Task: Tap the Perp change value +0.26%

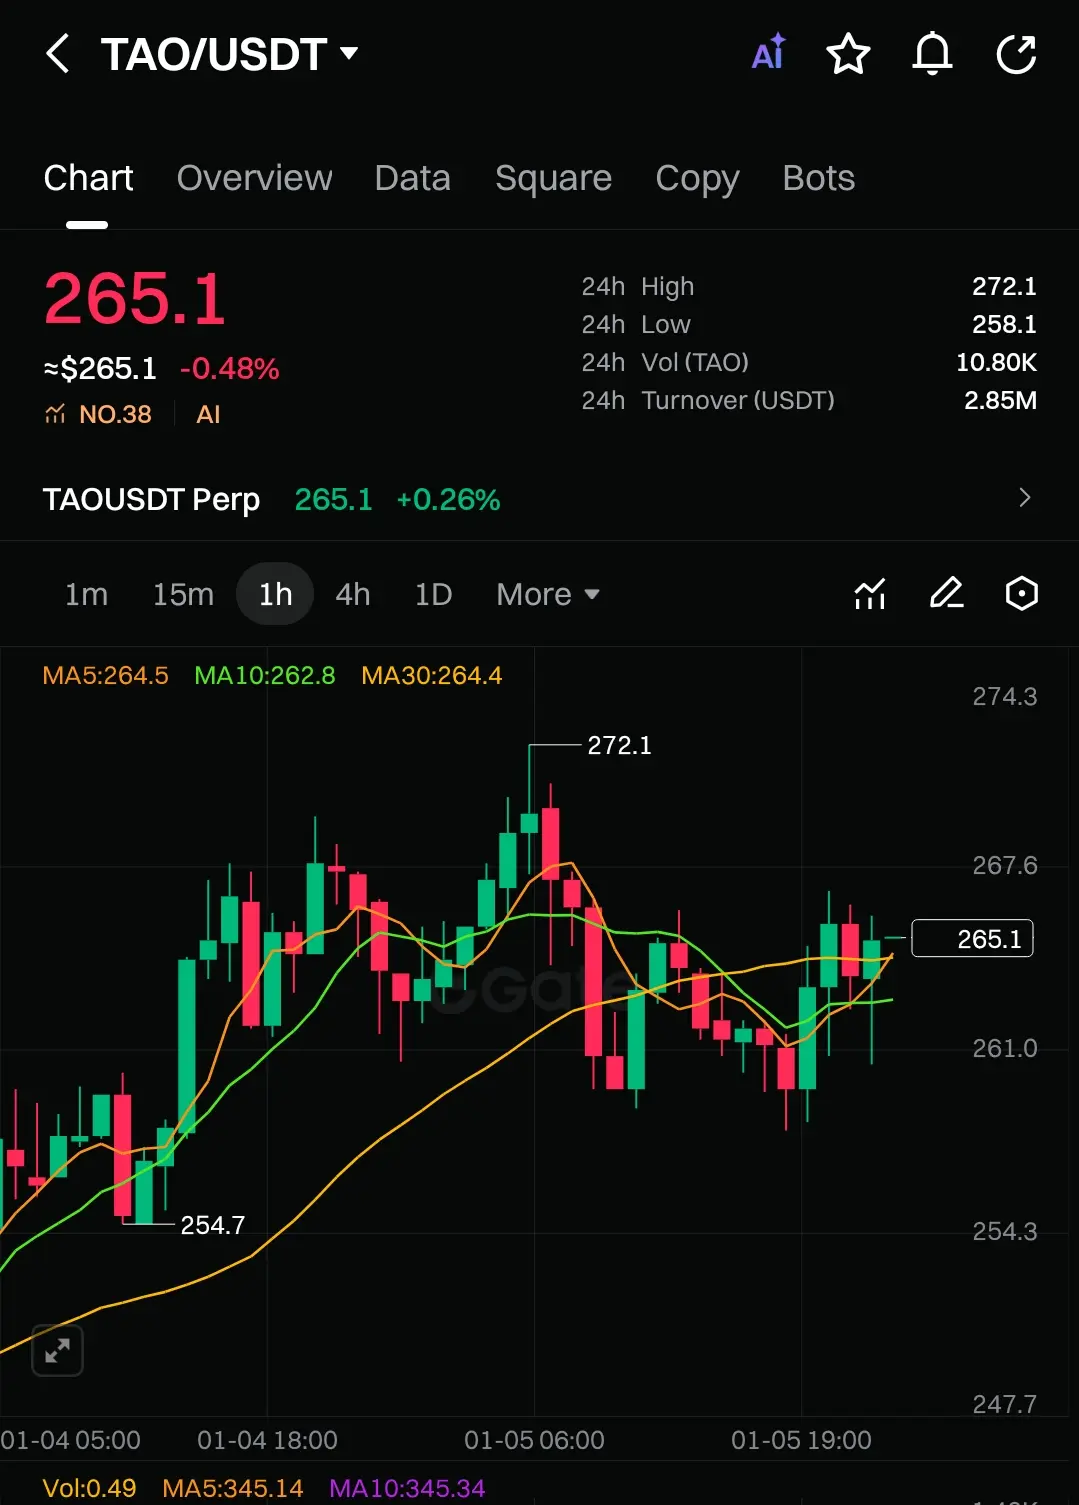Action: pos(448,499)
